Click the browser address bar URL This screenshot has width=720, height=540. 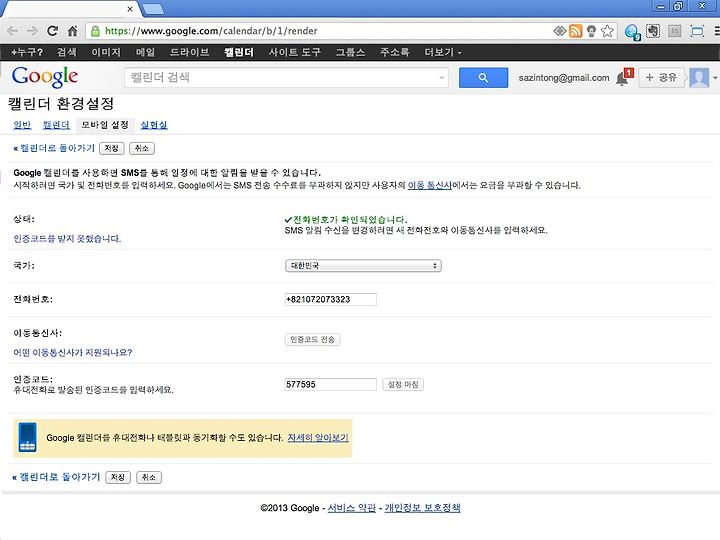click(211, 31)
